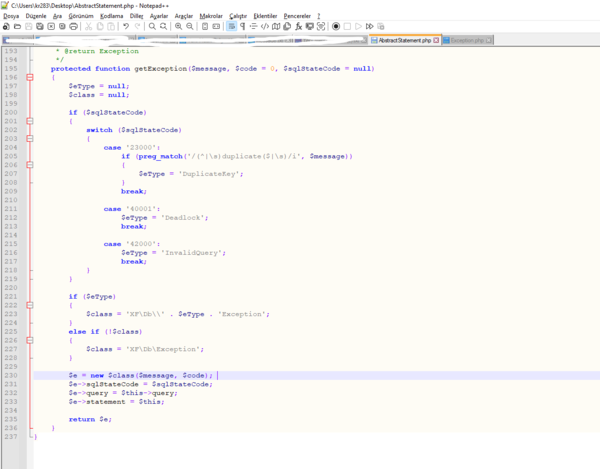Click the Copy toolbar icon

pos(100,26)
